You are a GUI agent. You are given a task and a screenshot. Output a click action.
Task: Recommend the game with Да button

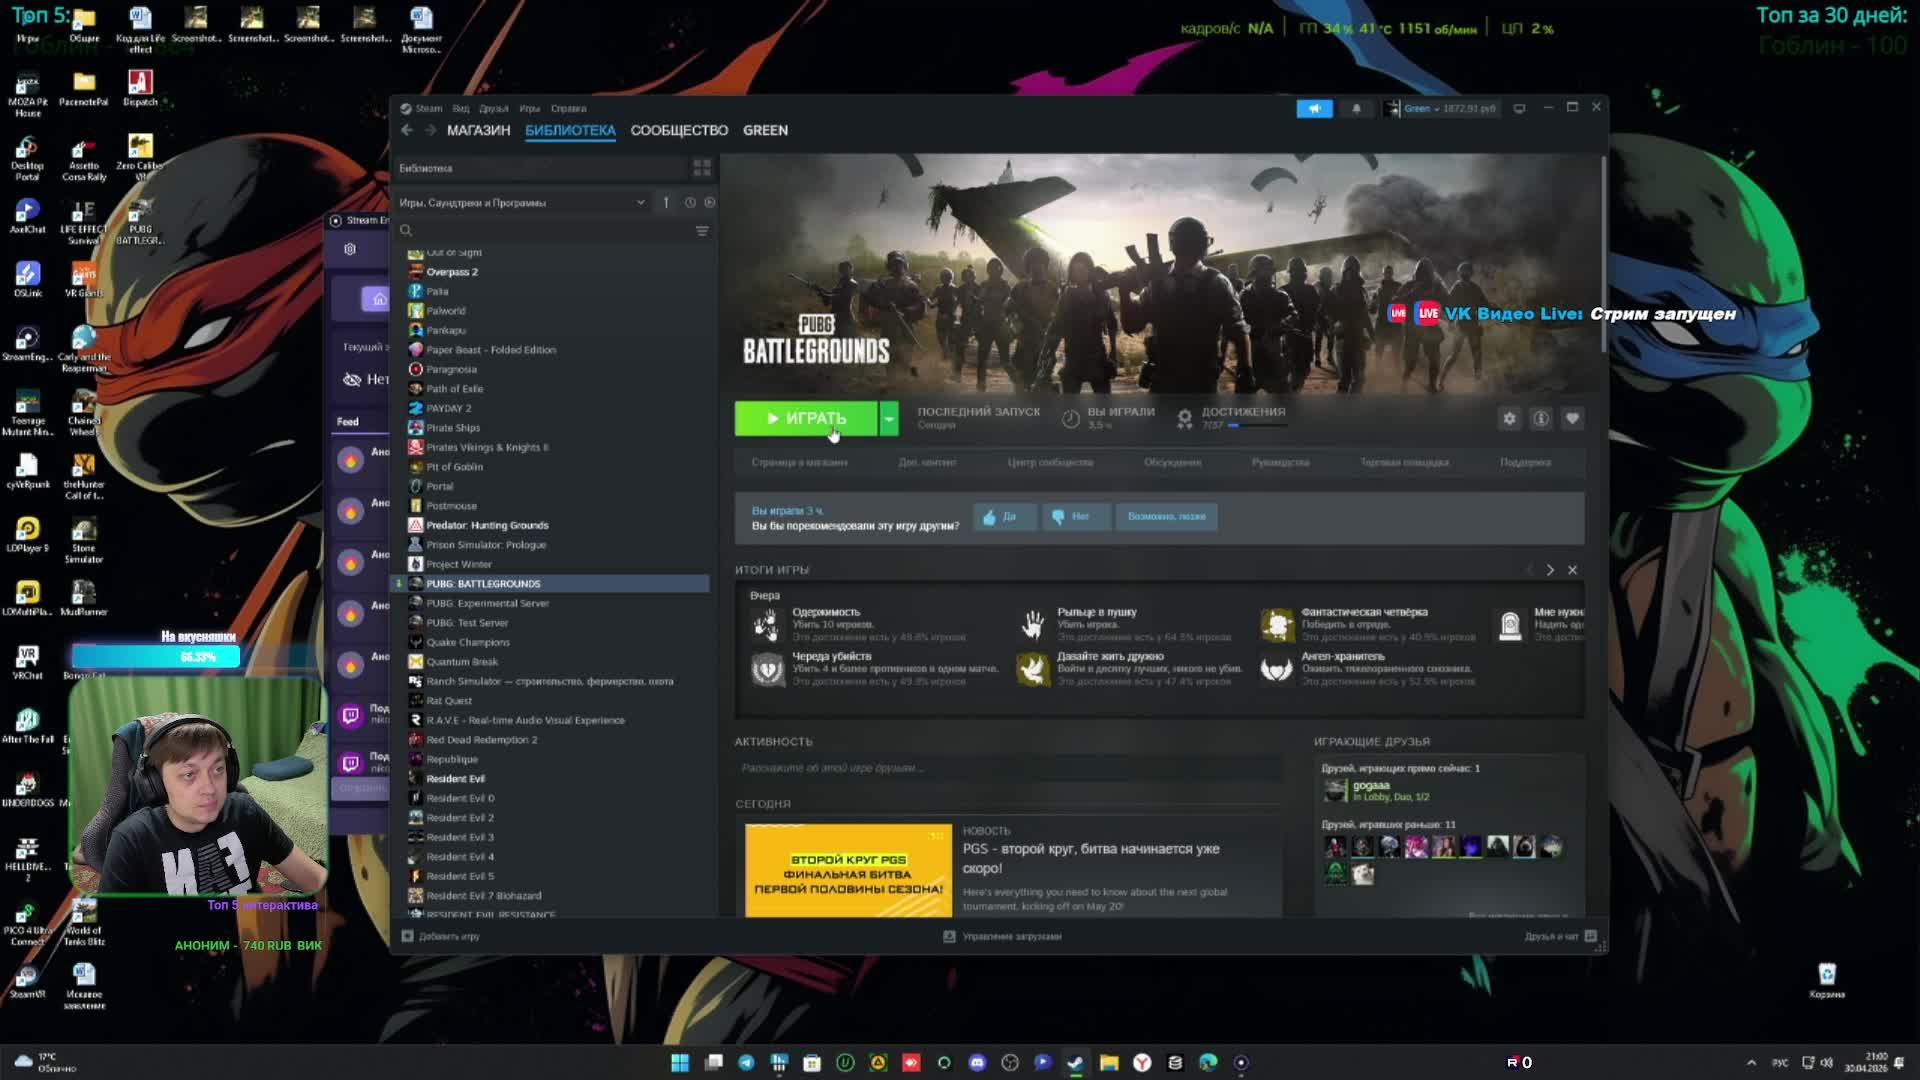(x=1003, y=517)
